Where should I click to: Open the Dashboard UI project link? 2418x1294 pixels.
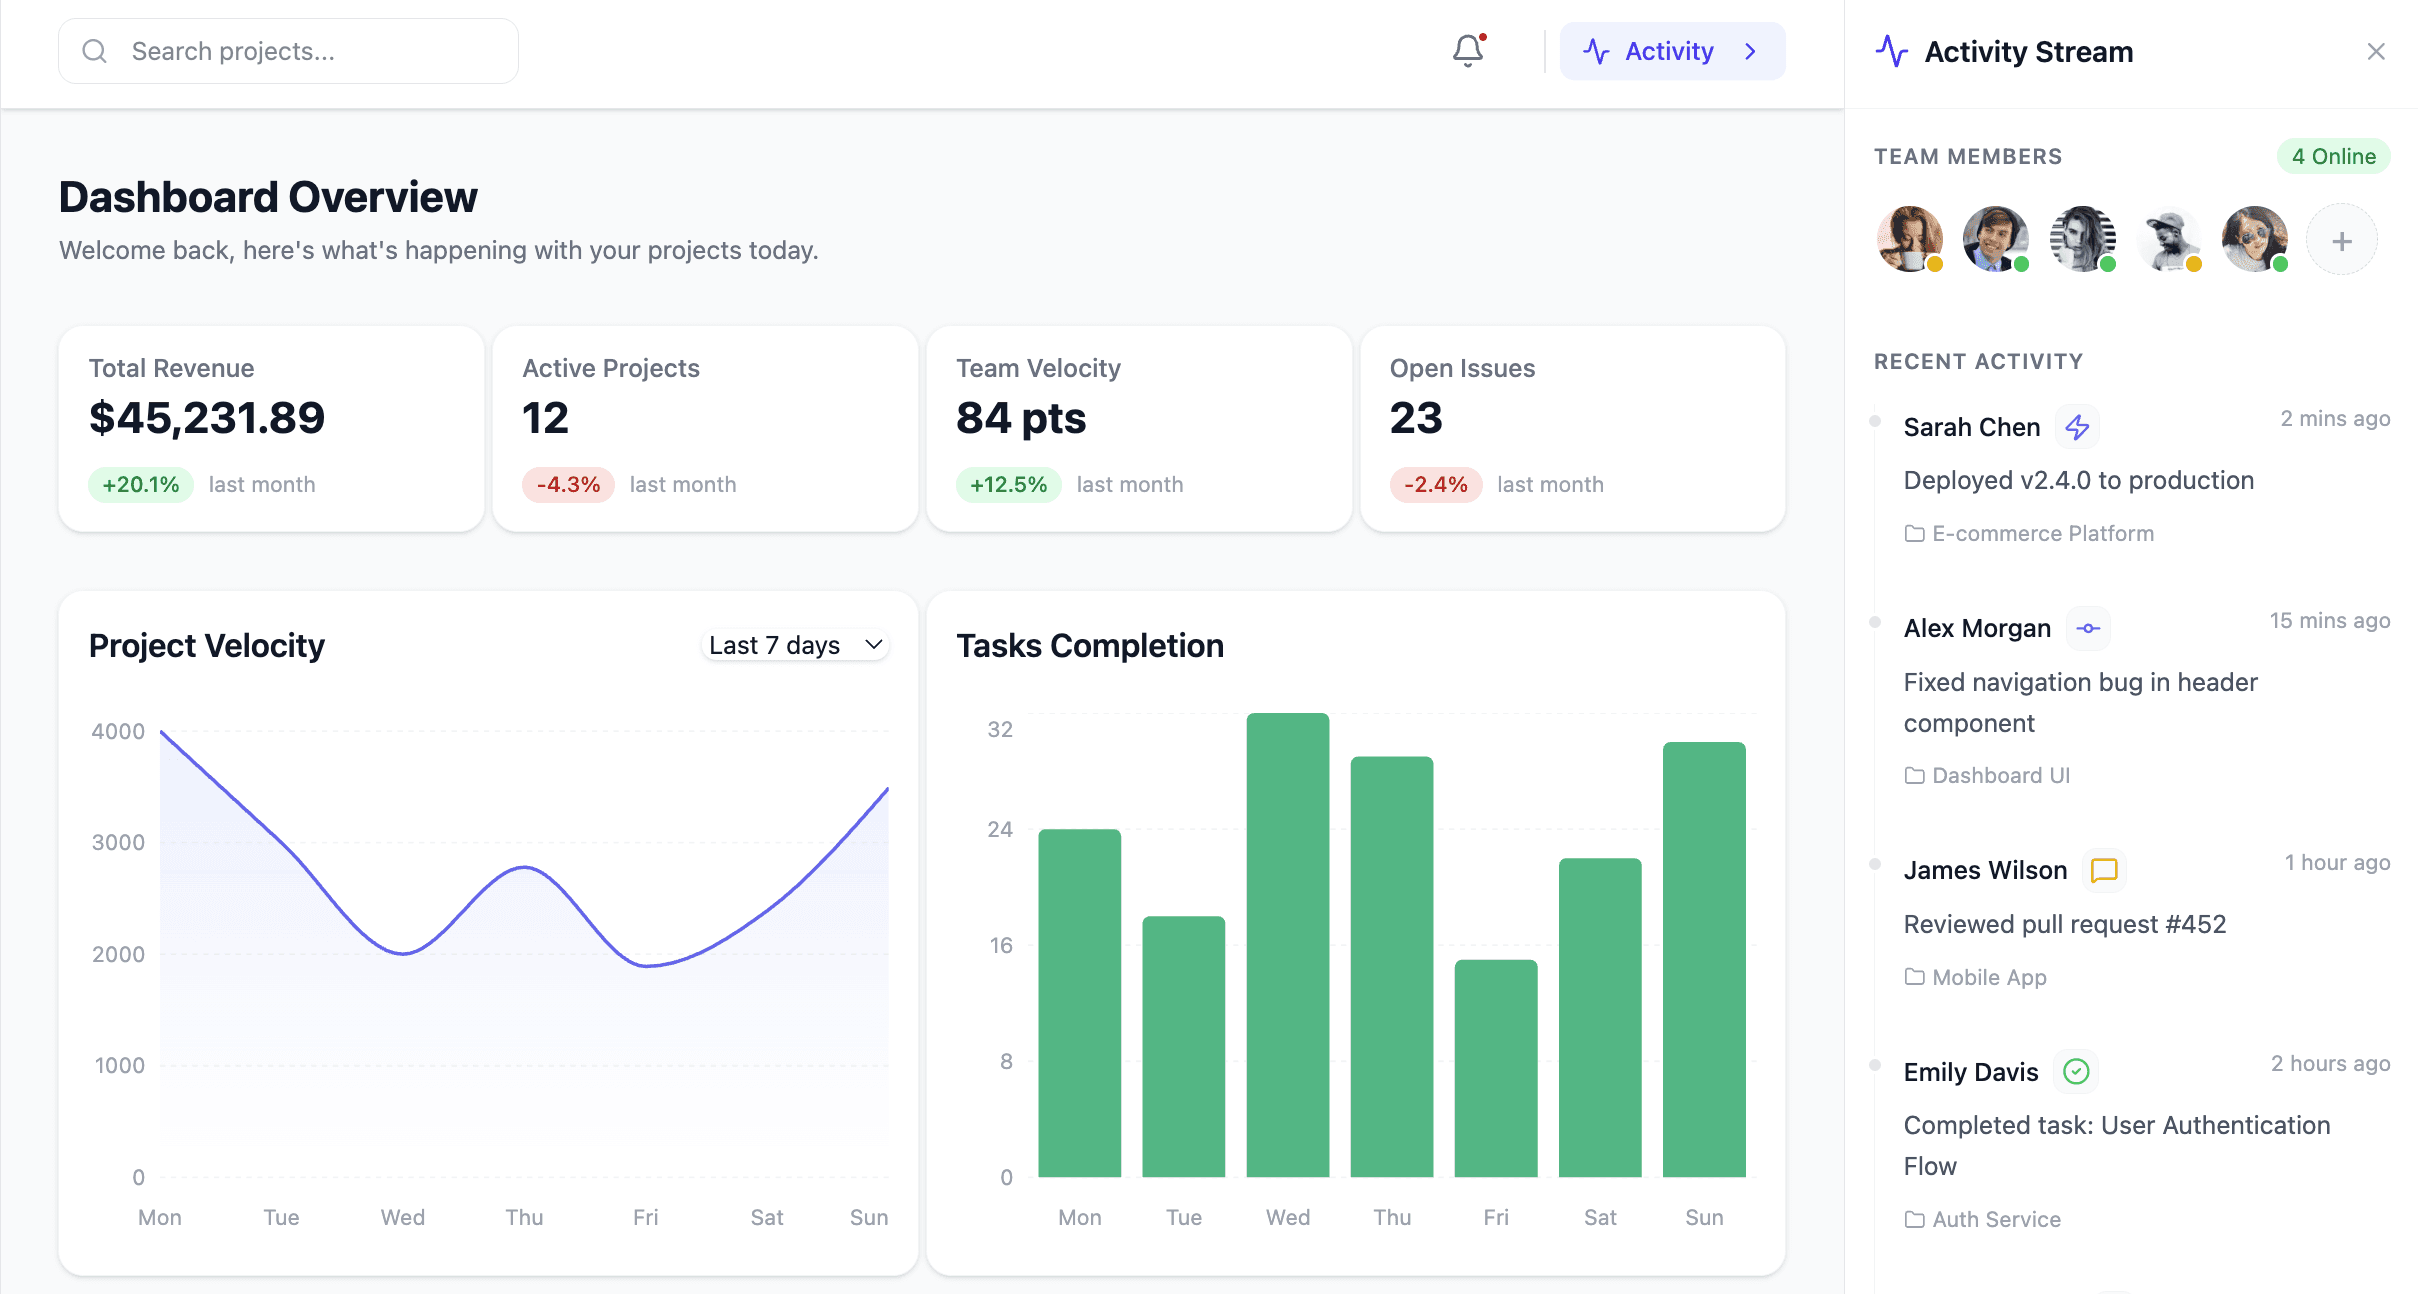coord(2000,776)
